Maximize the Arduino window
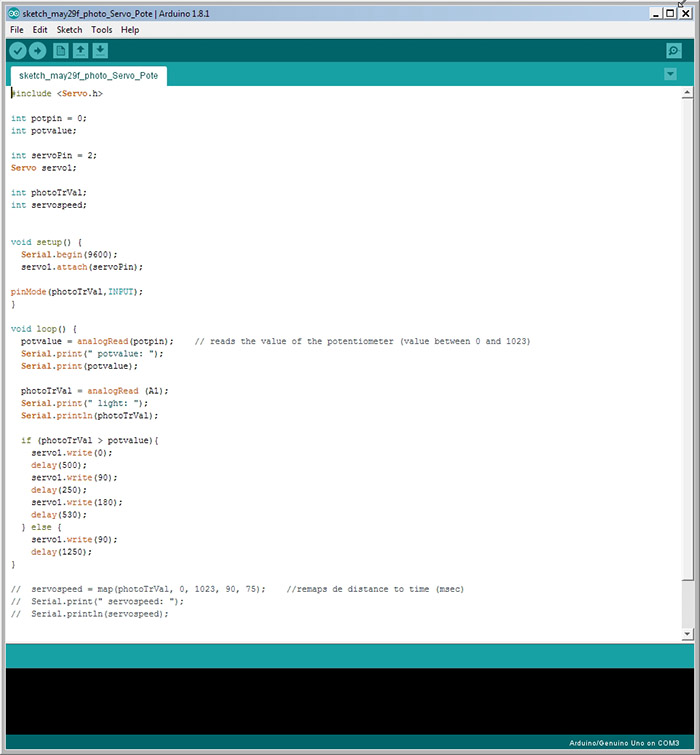700x755 pixels. coord(670,13)
